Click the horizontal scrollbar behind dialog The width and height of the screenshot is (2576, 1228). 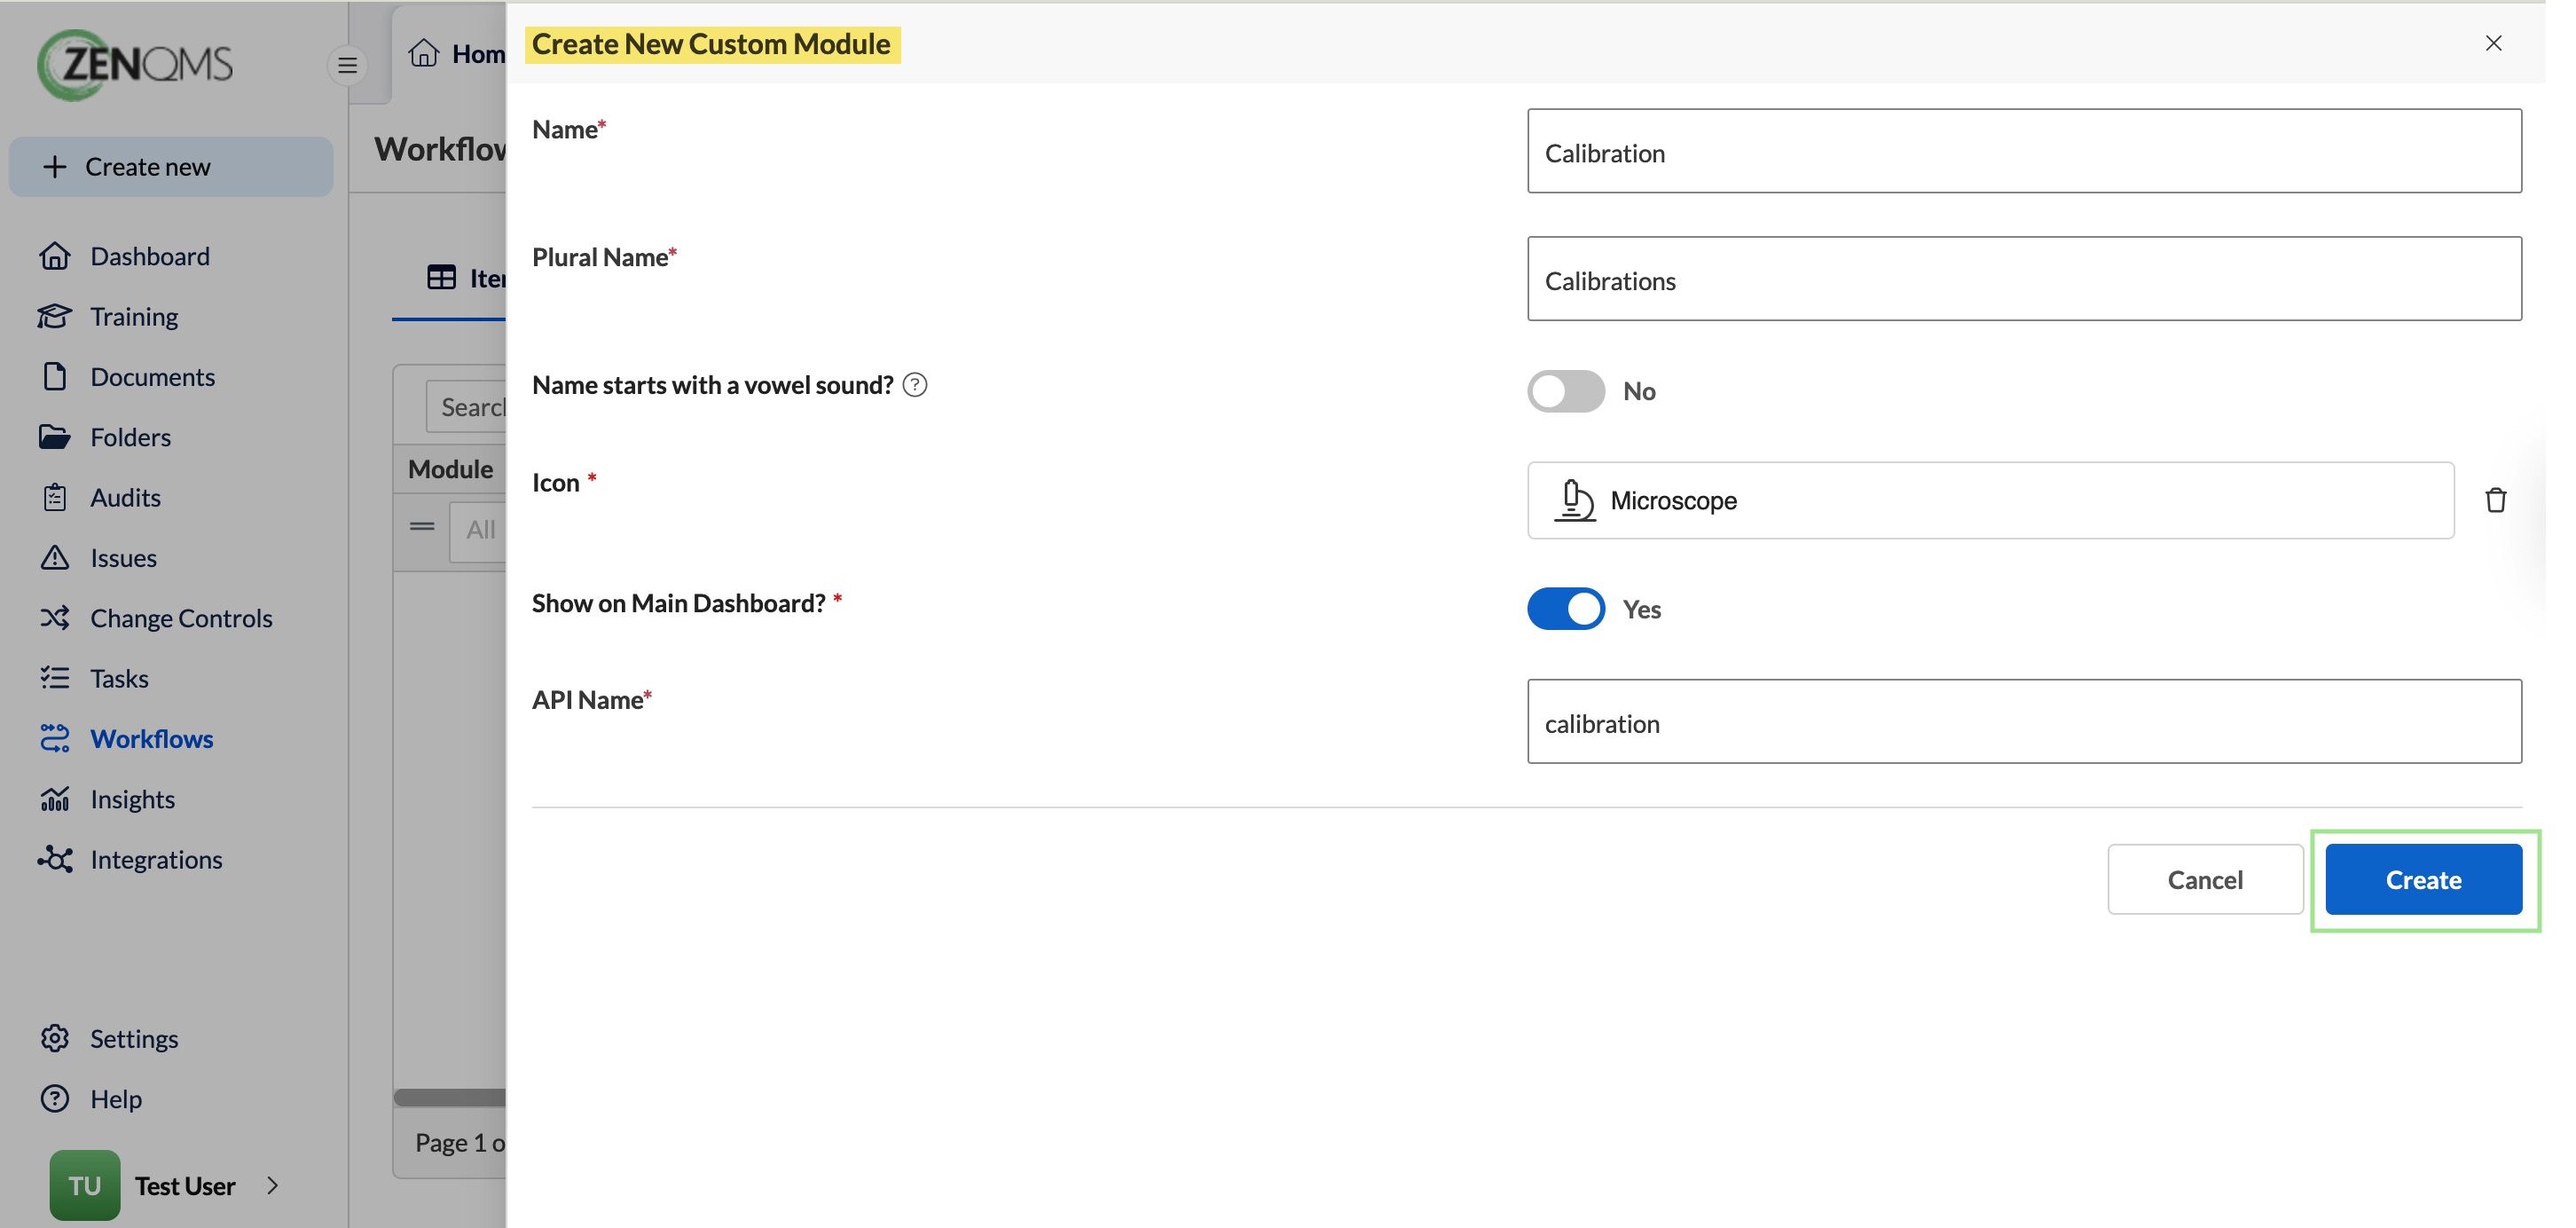450,1097
